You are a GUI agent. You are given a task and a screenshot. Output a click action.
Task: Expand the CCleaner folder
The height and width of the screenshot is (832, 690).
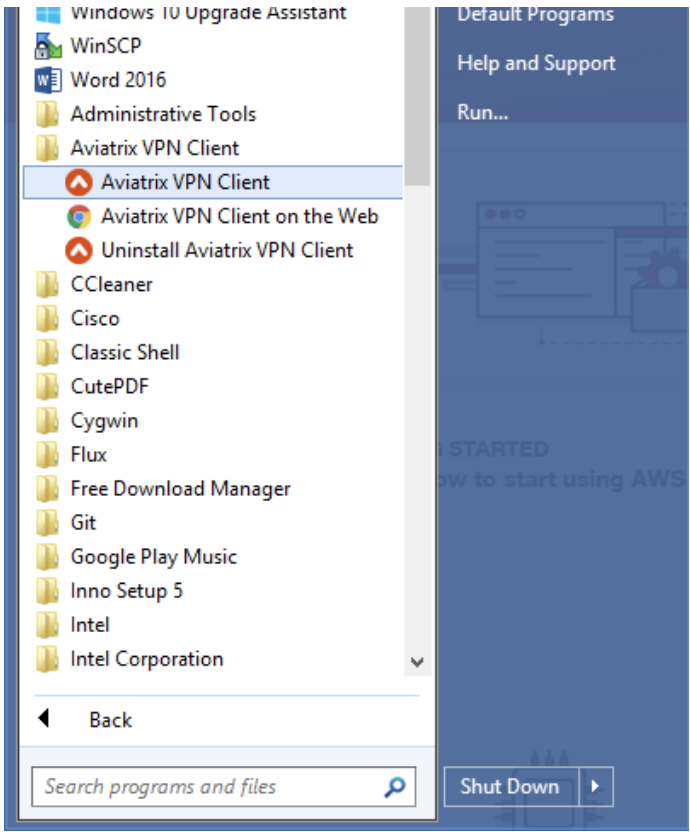tap(111, 284)
